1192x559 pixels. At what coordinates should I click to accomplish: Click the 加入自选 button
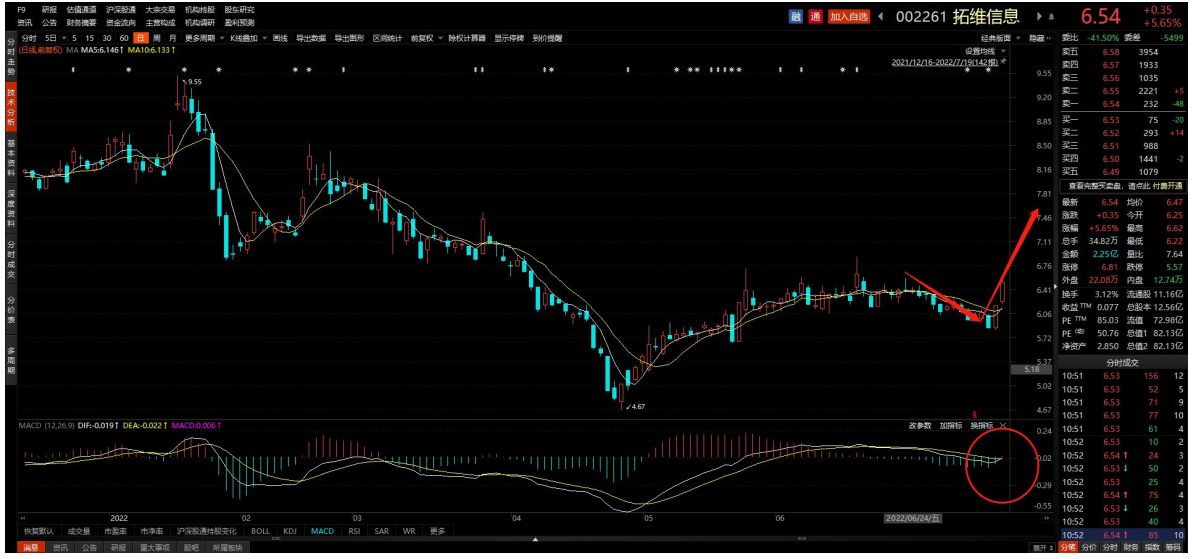pyautogui.click(x=849, y=16)
